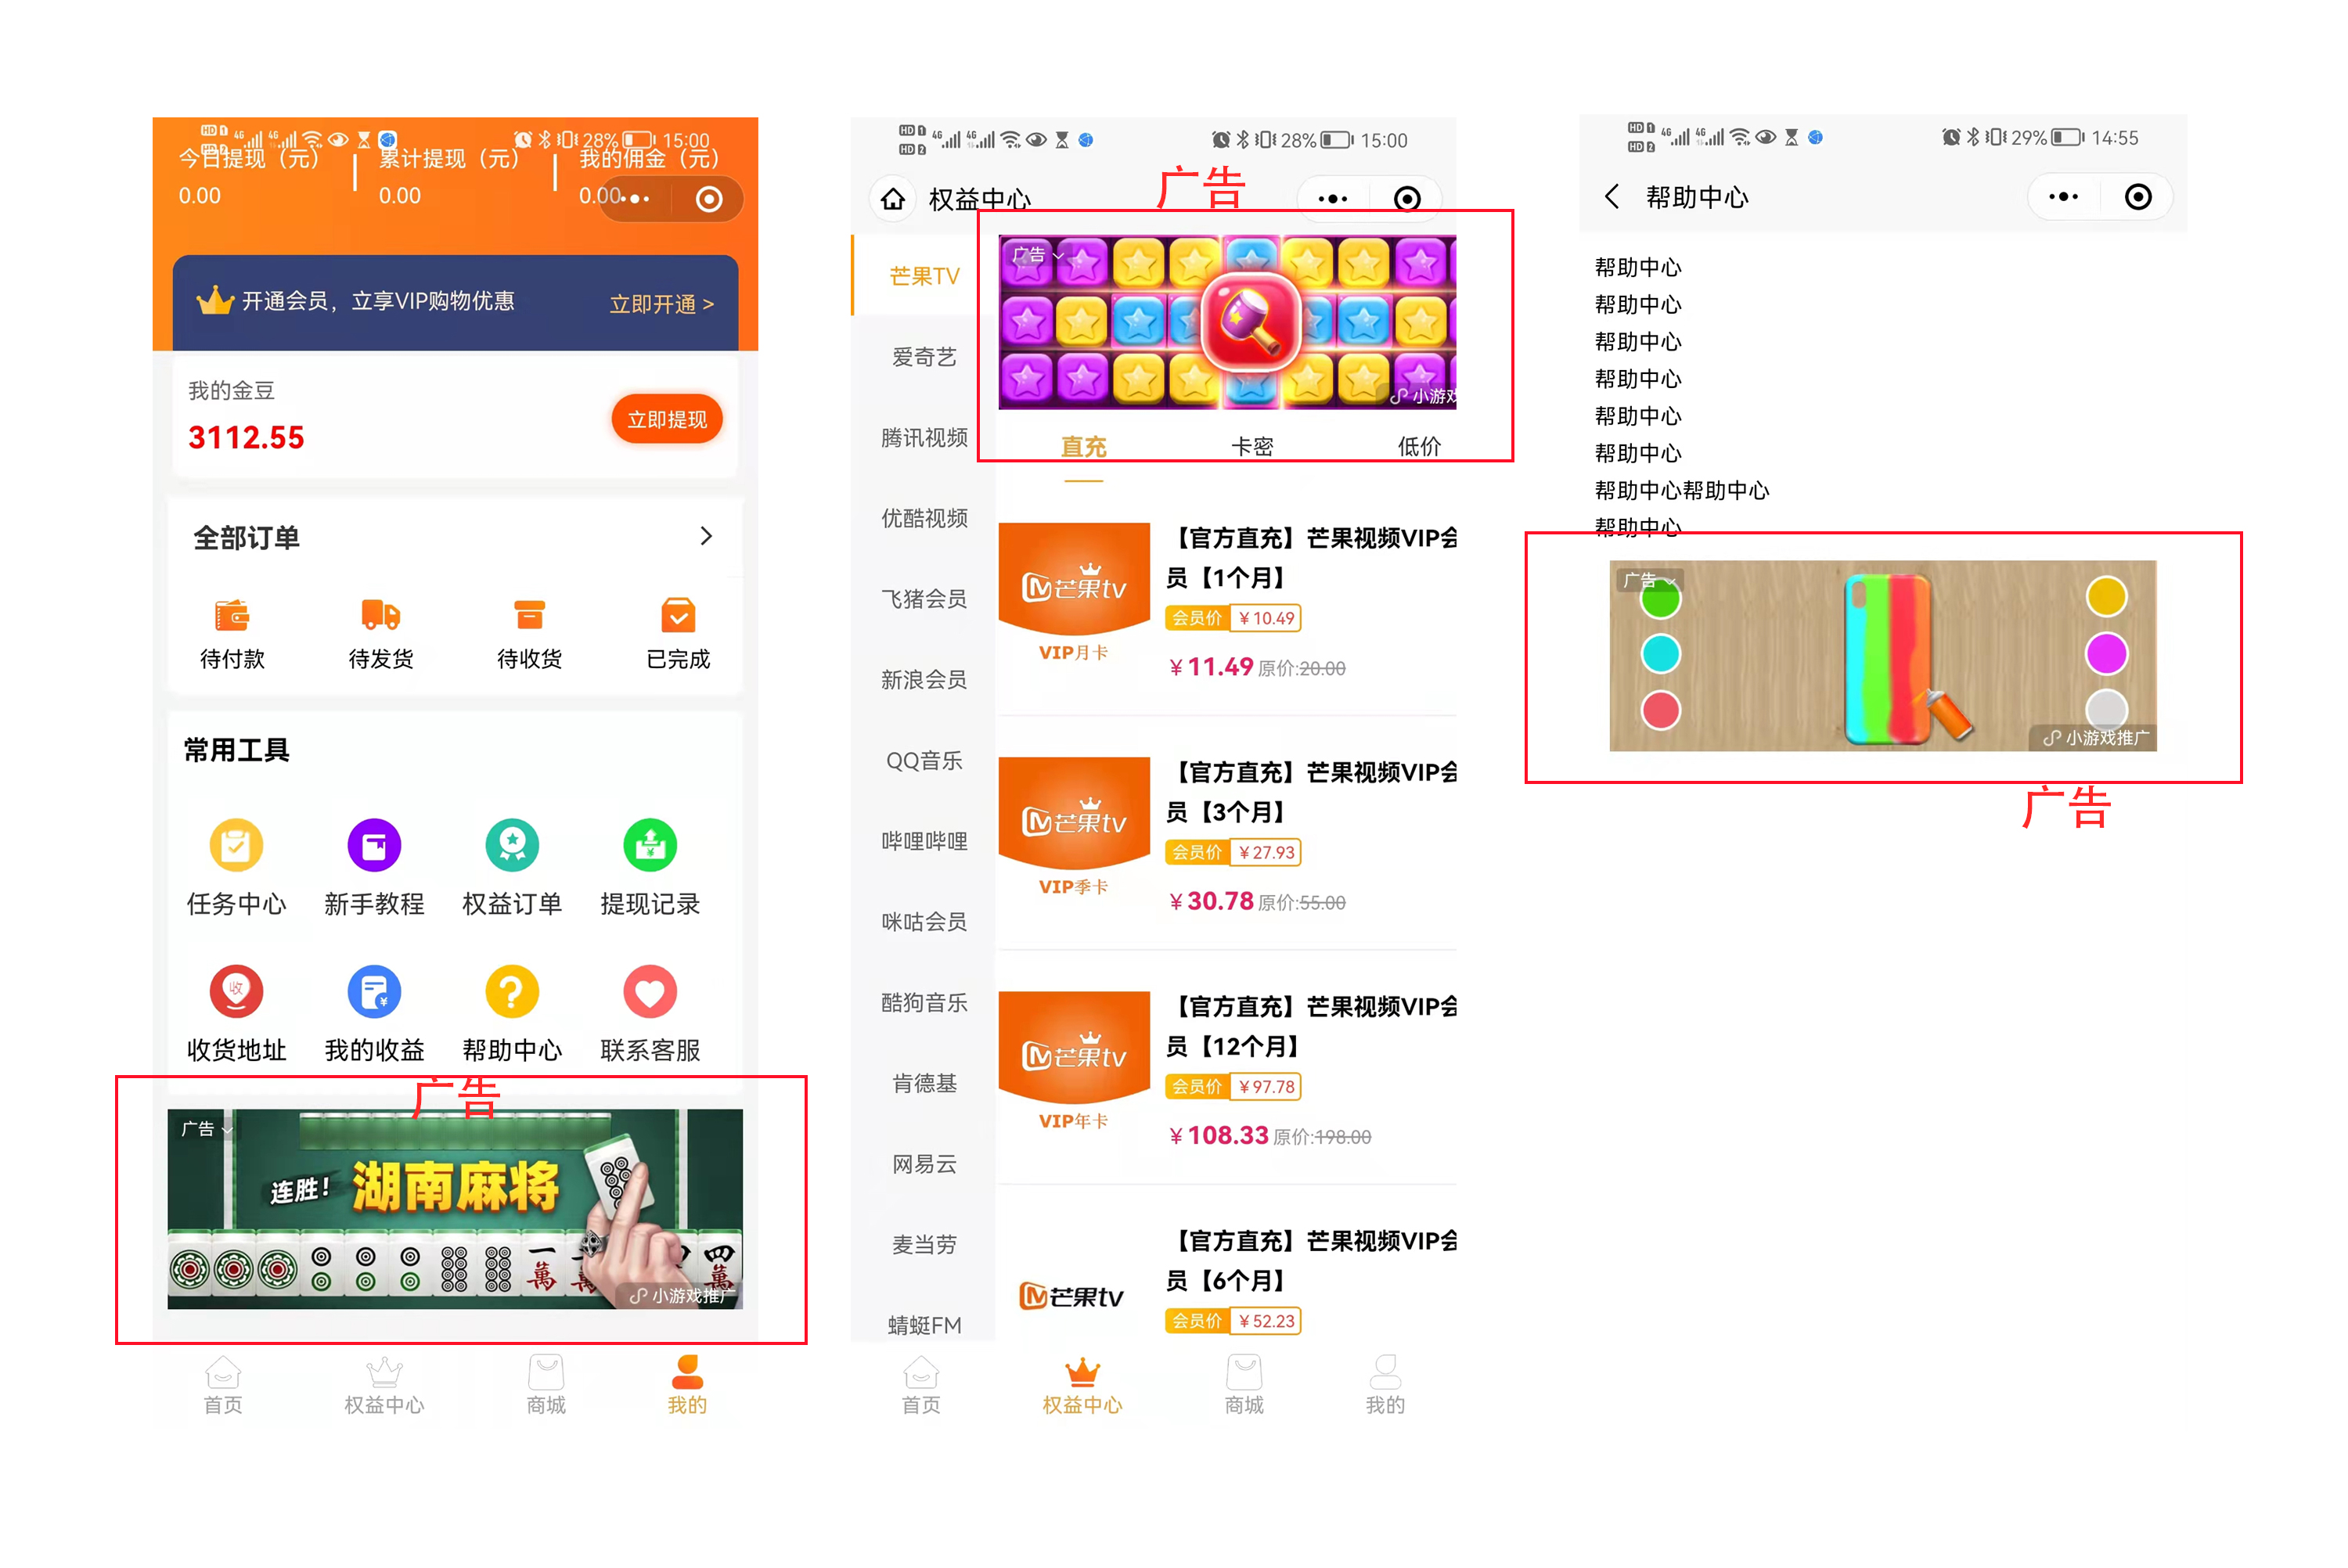Switch to 商城 tab on 权益中心 screen
Viewport: 2348px width, 1568px height.
click(1244, 1385)
